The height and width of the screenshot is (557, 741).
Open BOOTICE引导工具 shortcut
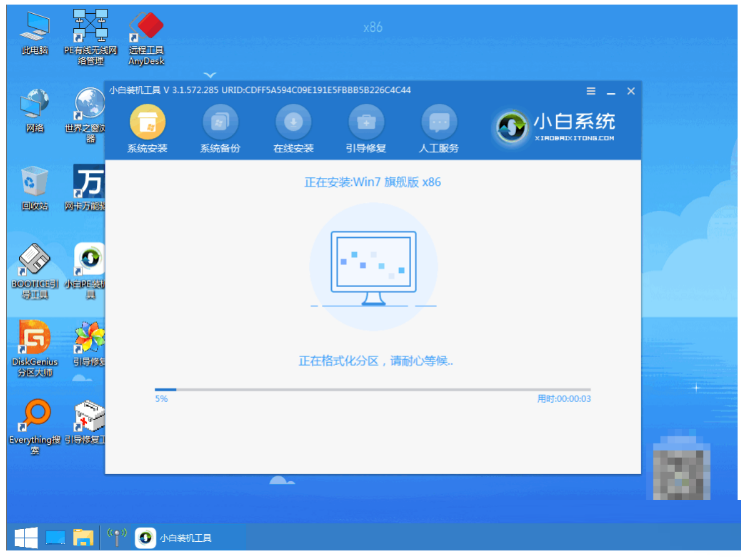pos(34,271)
